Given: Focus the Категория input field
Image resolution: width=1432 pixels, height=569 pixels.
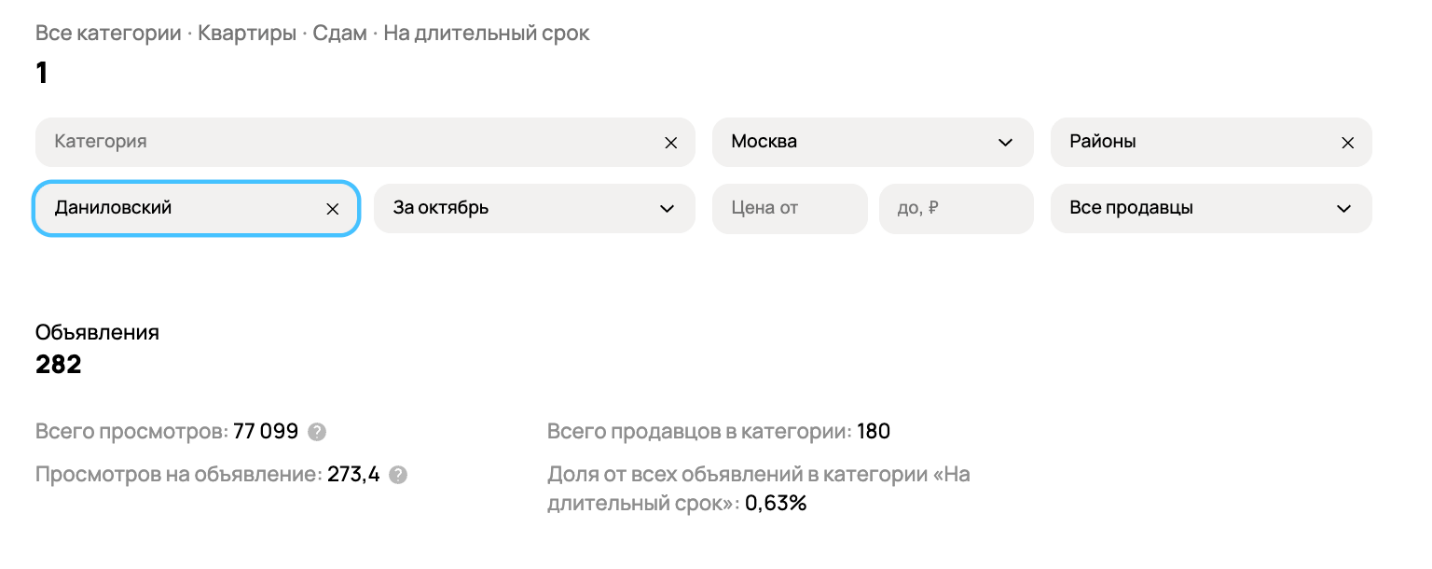Looking at the screenshot, I should point(350,142).
